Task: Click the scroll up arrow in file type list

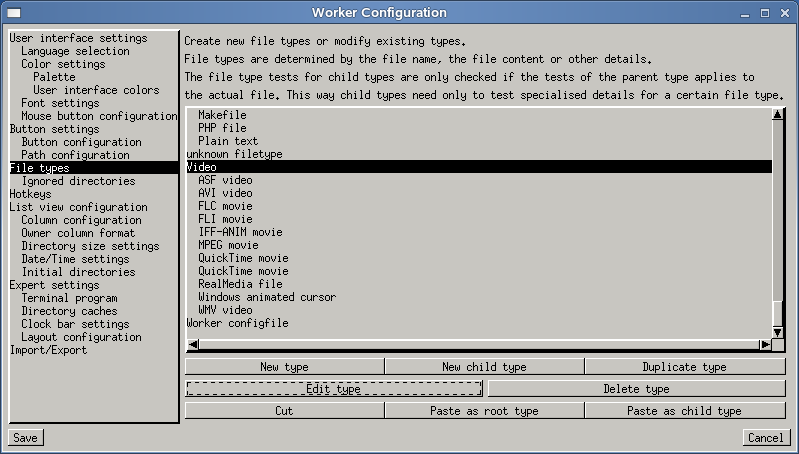Action: coord(777,115)
